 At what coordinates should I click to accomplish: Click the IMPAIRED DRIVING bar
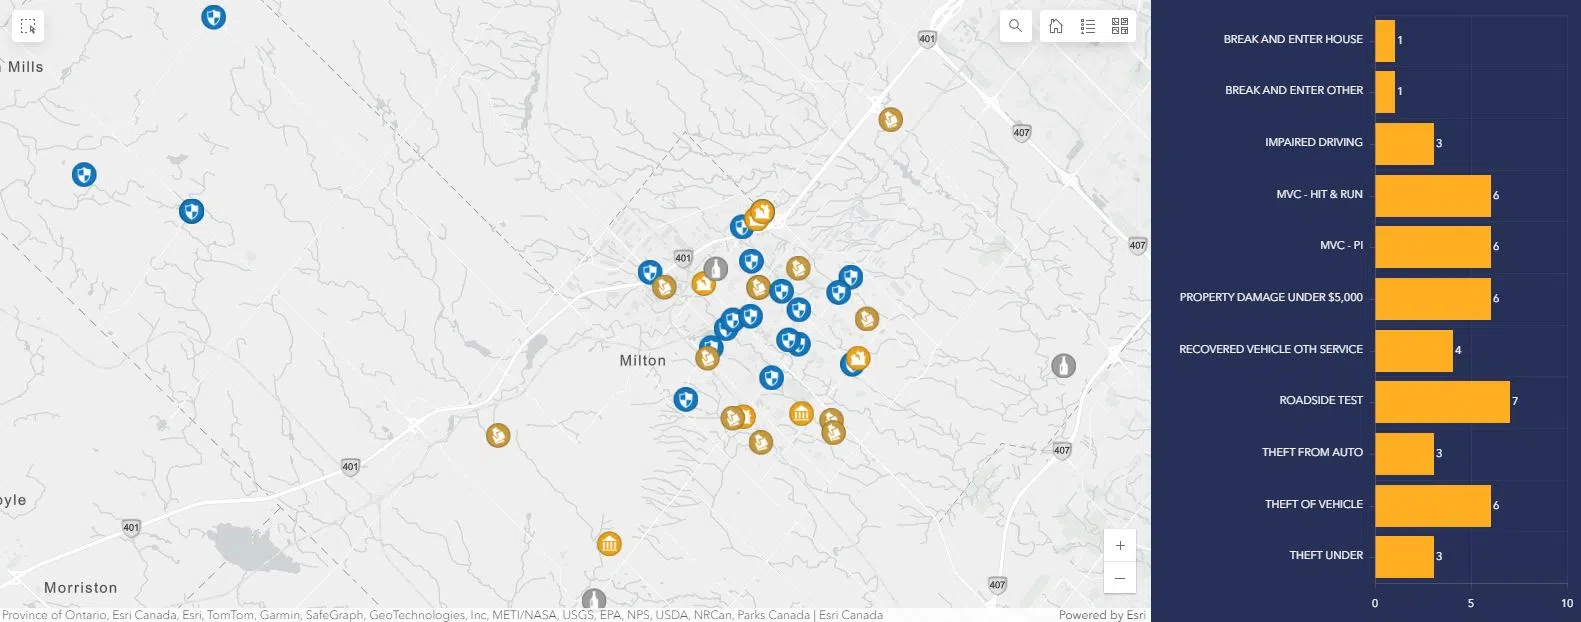(1403, 143)
